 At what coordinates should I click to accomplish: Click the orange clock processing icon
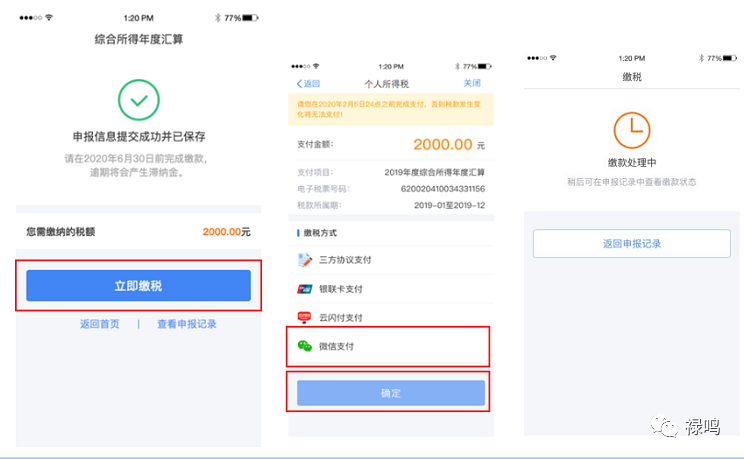click(632, 128)
